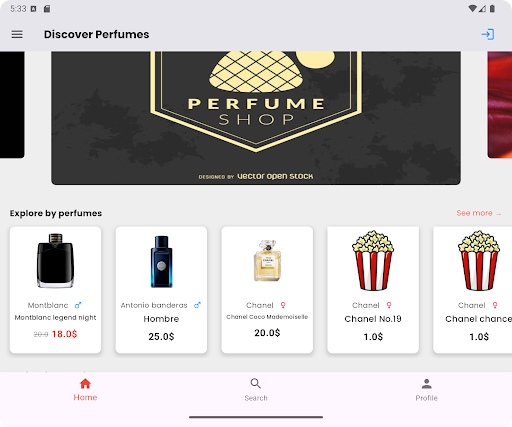The width and height of the screenshot is (512, 427).
Task: Select the Chanel No.19 popcorn image
Action: (x=373, y=260)
